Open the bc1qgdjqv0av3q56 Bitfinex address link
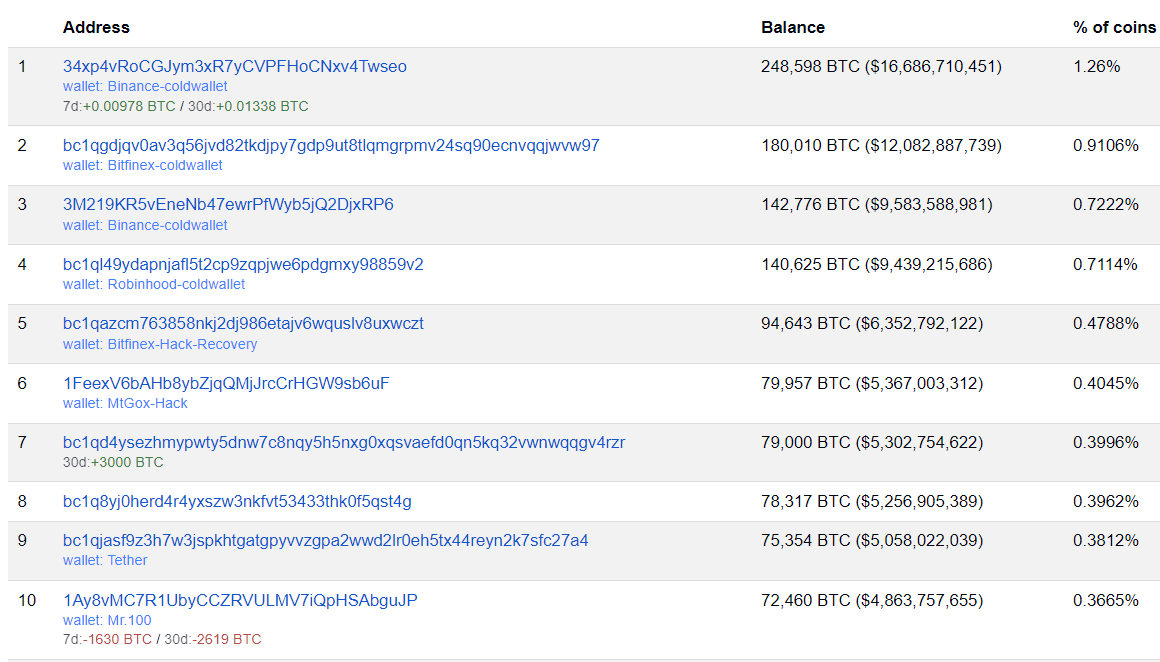The width and height of the screenshot is (1160, 662). coord(331,146)
